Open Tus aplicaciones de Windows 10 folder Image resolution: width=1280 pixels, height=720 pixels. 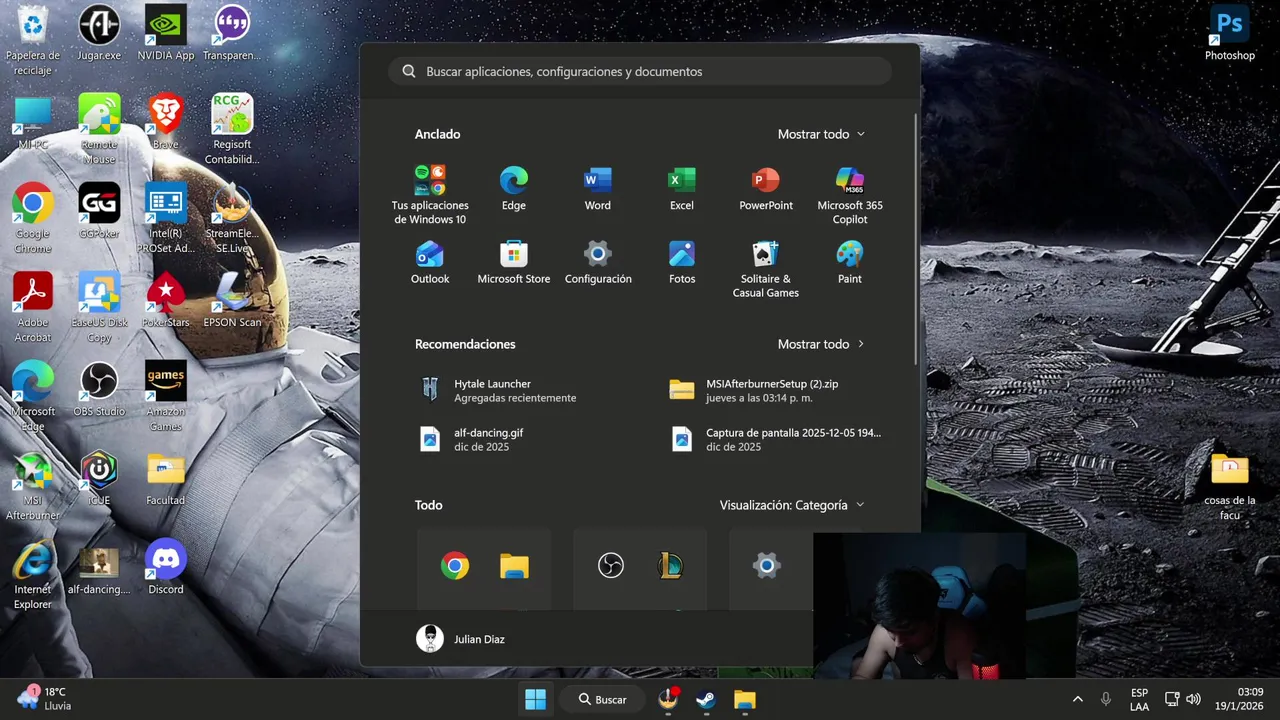tap(430, 195)
